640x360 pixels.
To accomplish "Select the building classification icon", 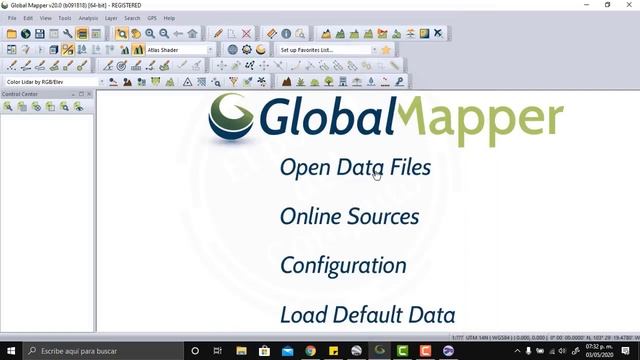I will click(343, 82).
